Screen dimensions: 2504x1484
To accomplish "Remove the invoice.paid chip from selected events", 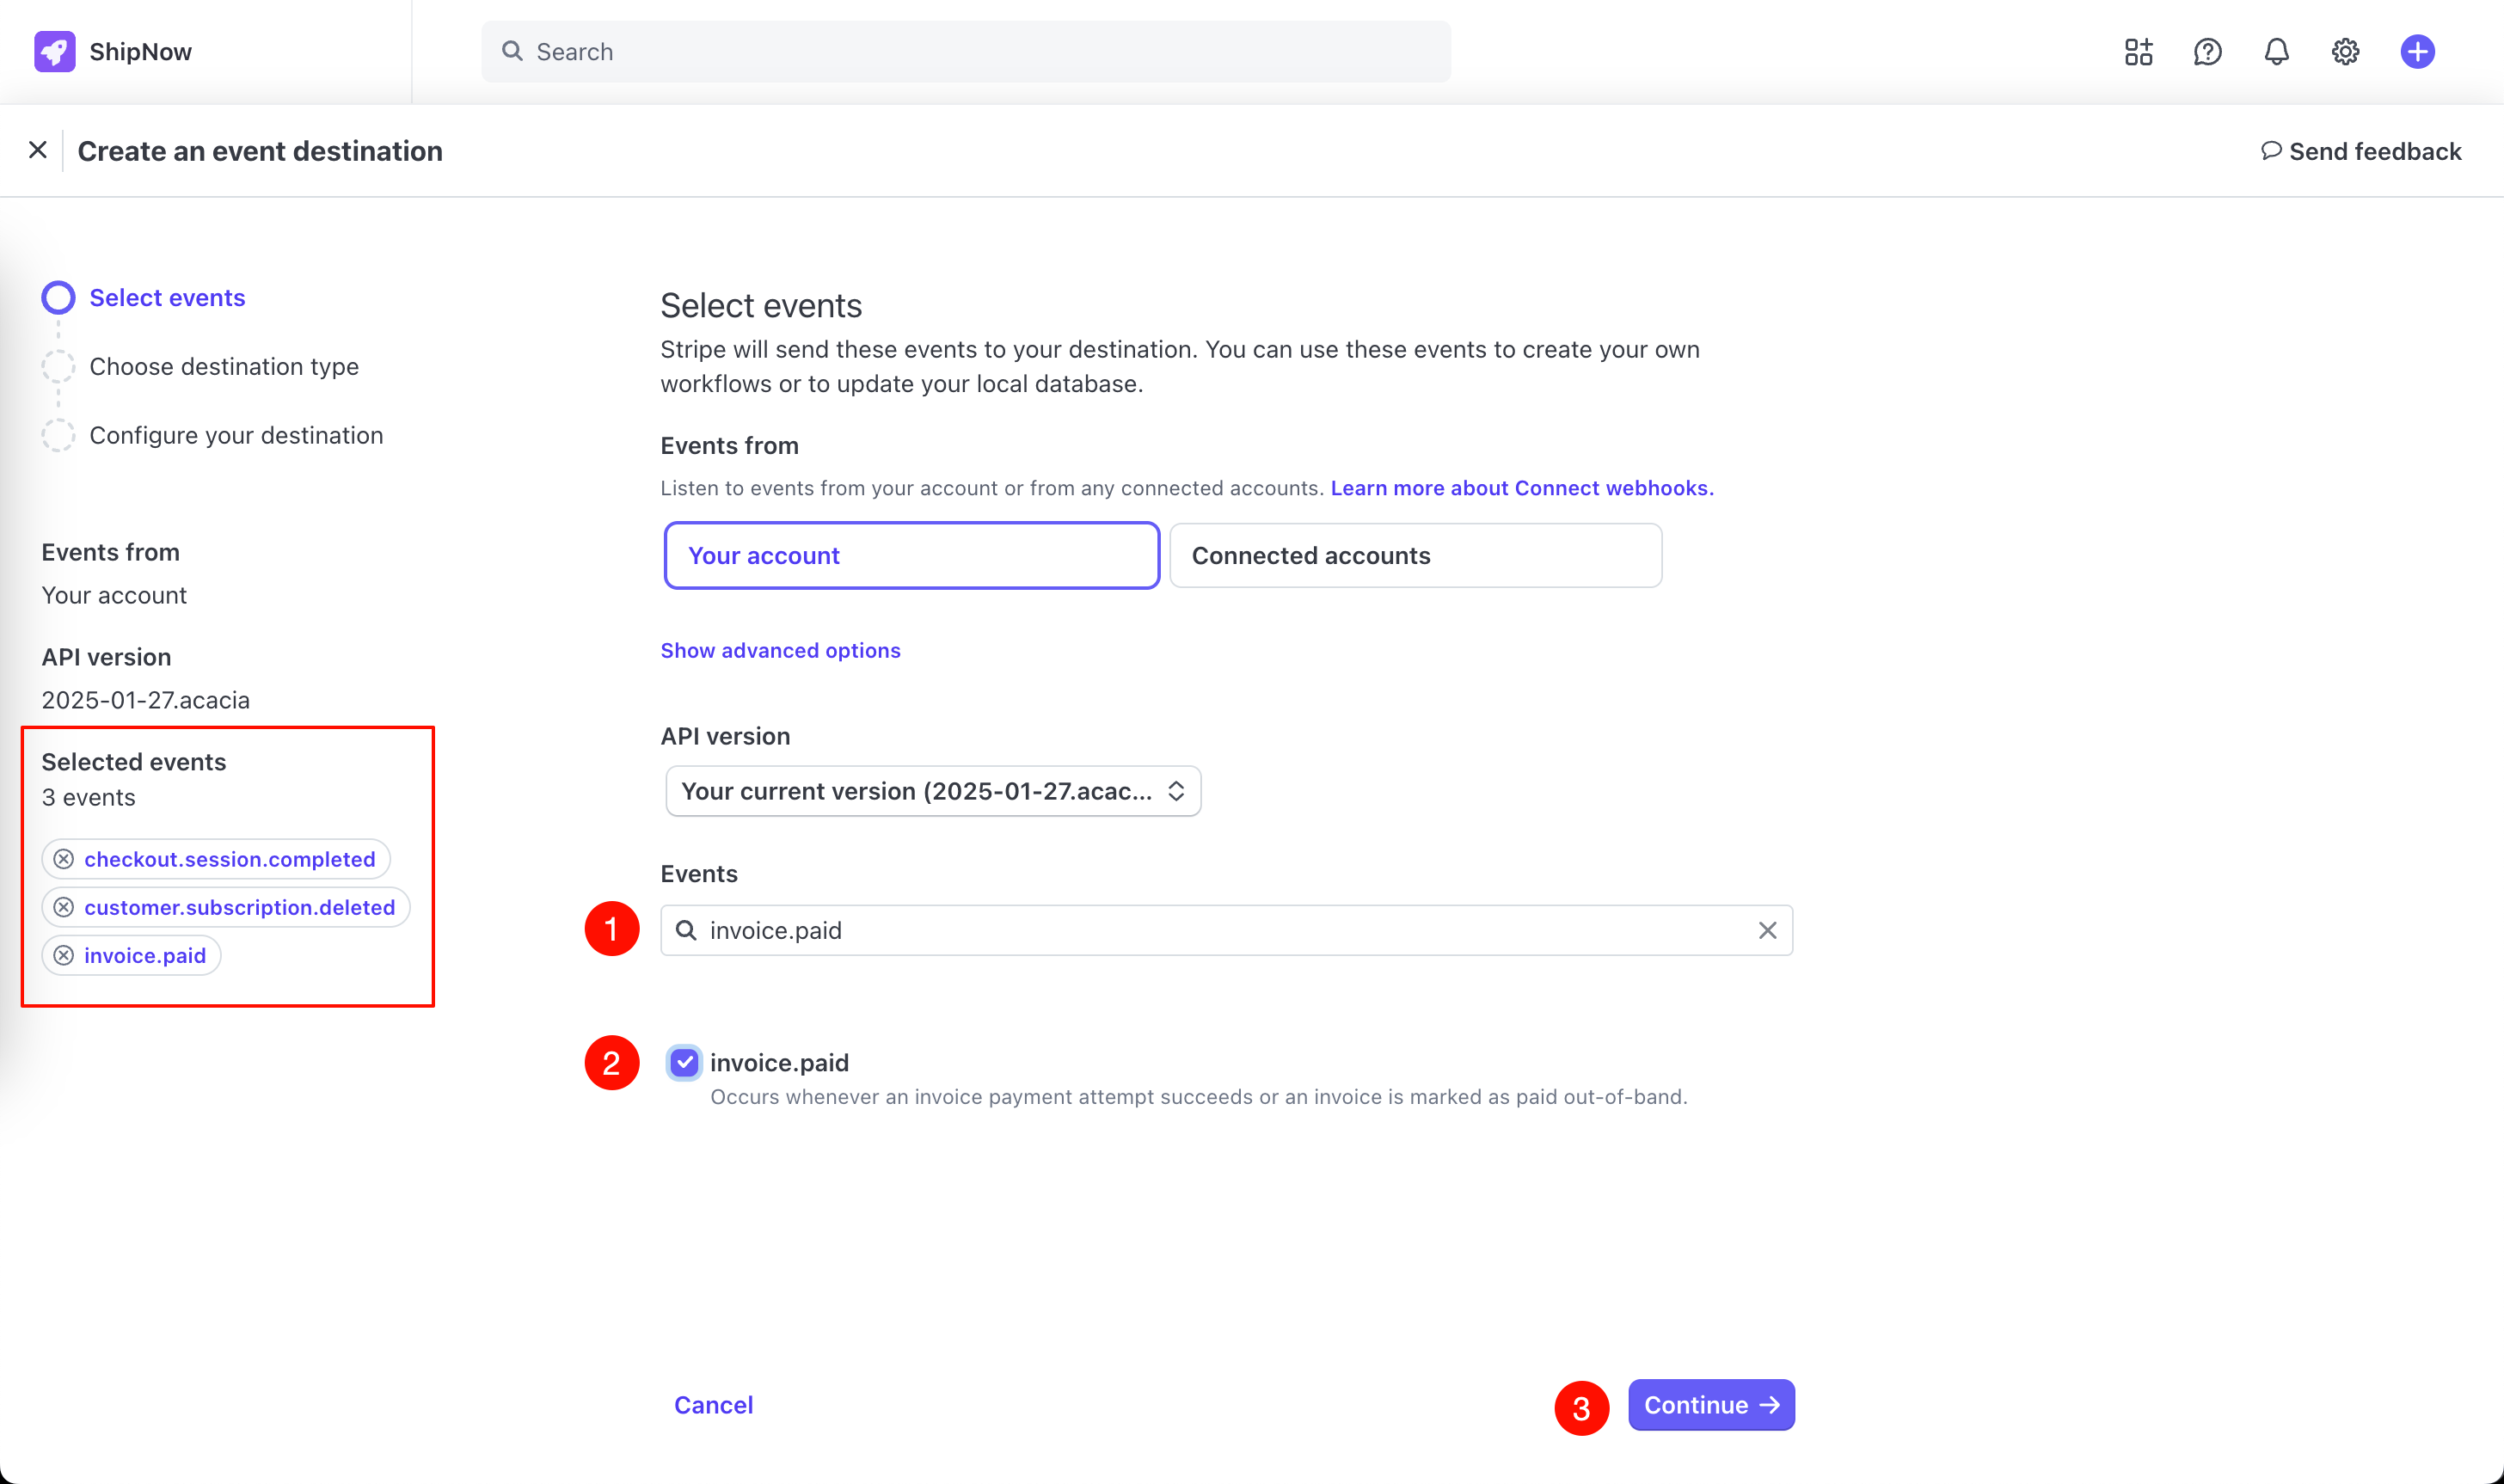I will pyautogui.click(x=64, y=955).
